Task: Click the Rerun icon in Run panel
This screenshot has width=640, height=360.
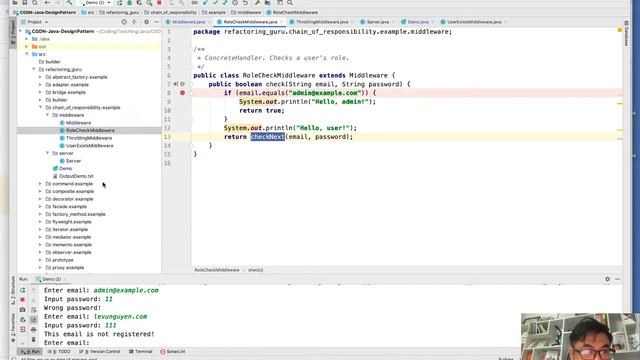Action: tap(23, 290)
